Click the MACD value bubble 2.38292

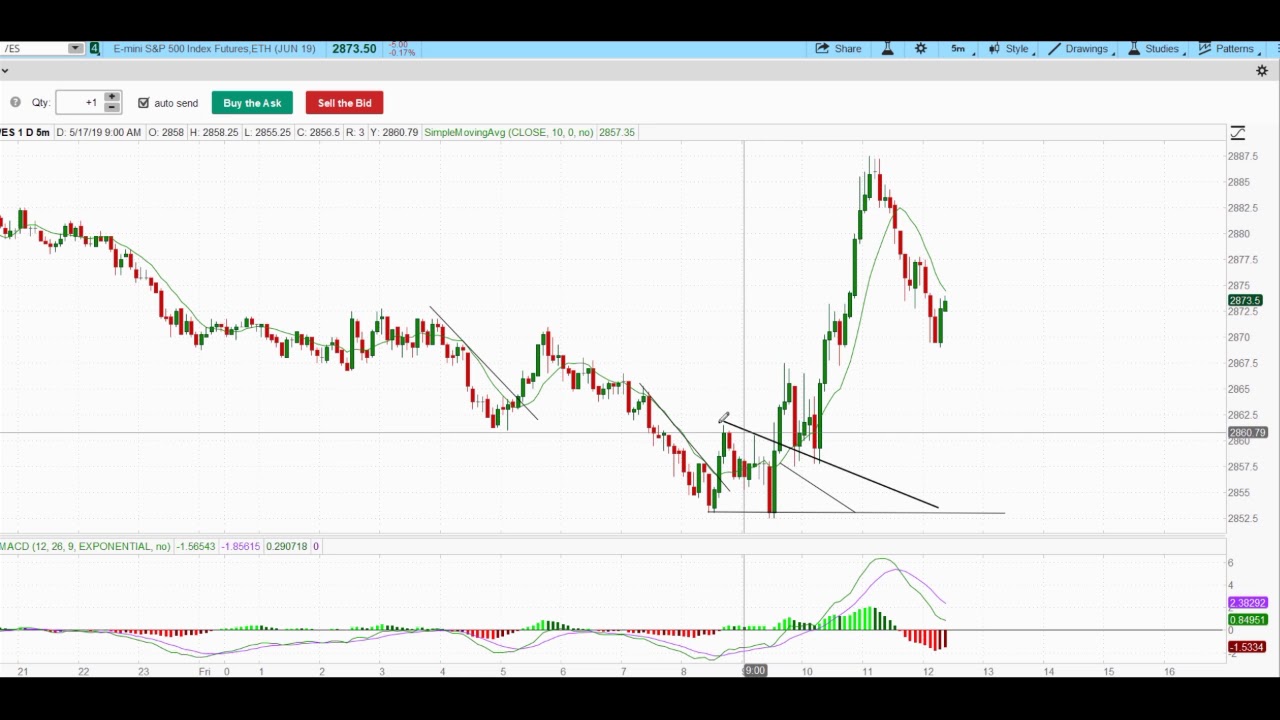pyautogui.click(x=1248, y=603)
